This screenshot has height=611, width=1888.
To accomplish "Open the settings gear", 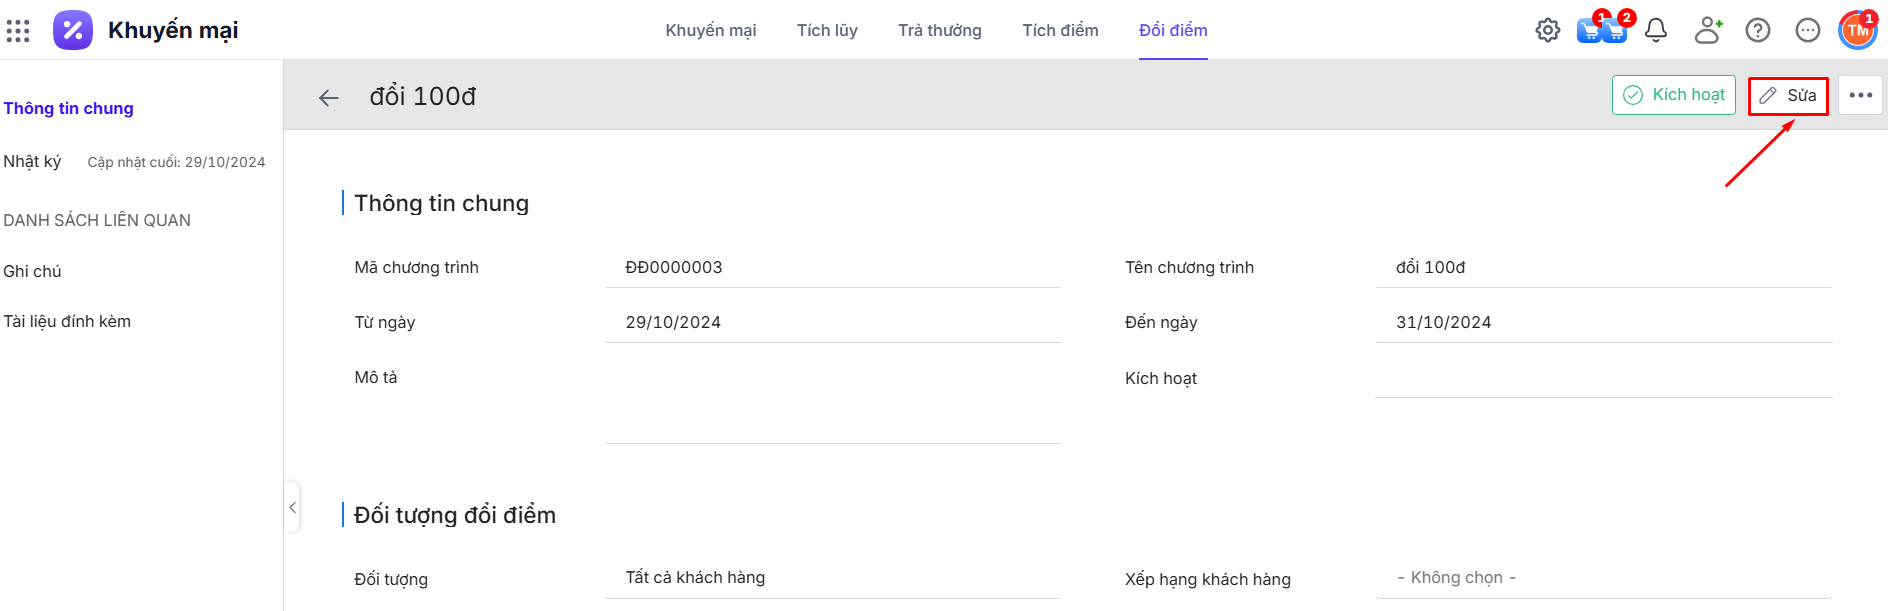I will click(x=1547, y=30).
